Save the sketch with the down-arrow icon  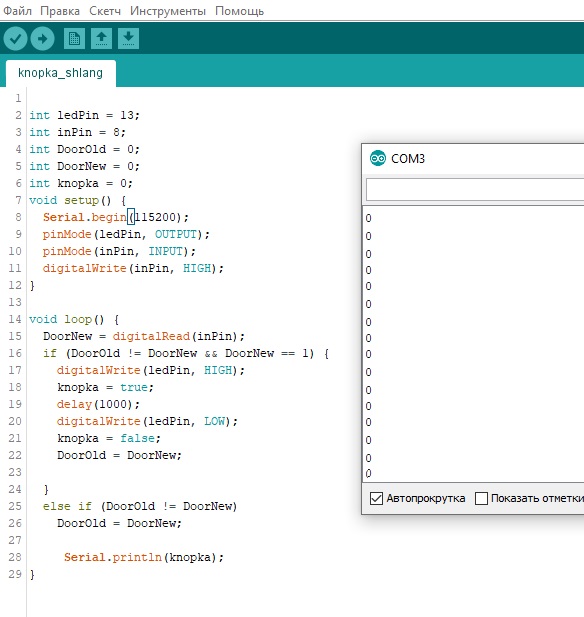coord(128,39)
